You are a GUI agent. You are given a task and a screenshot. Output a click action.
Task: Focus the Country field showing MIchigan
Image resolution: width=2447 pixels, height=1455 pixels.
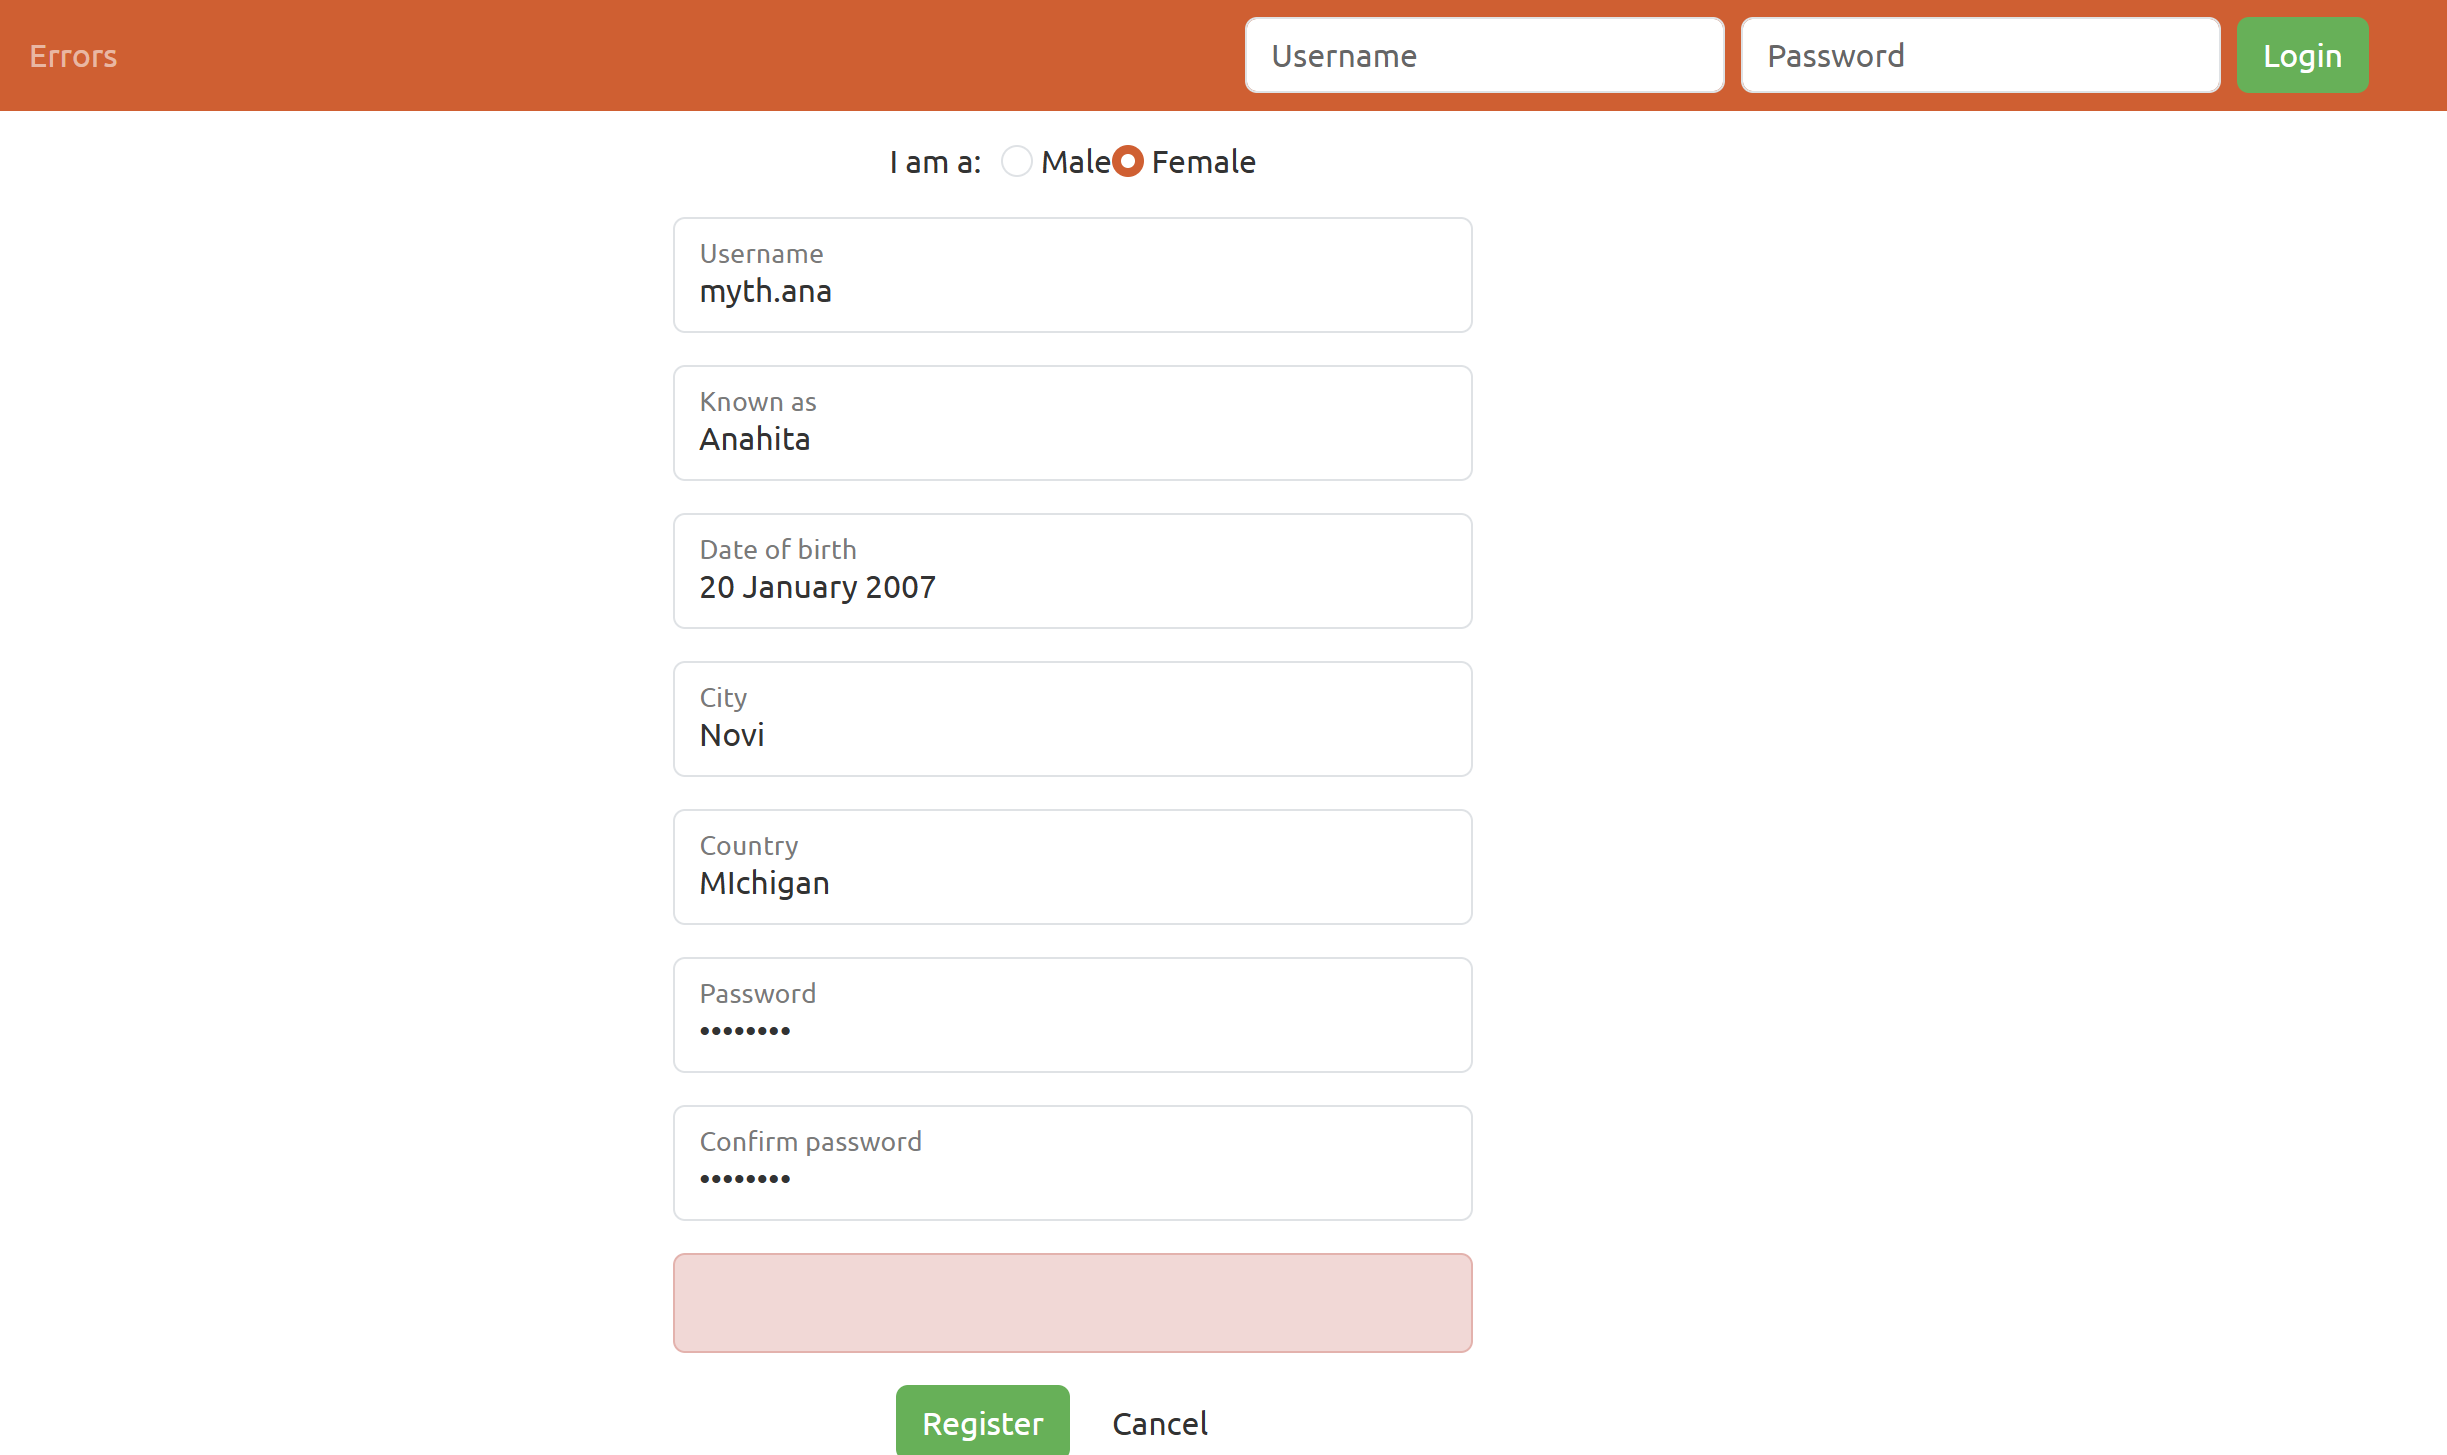tap(1072, 867)
